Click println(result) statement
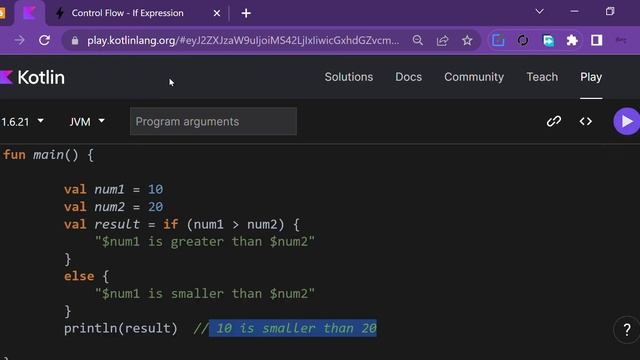This screenshot has height=360, width=640. [121, 328]
